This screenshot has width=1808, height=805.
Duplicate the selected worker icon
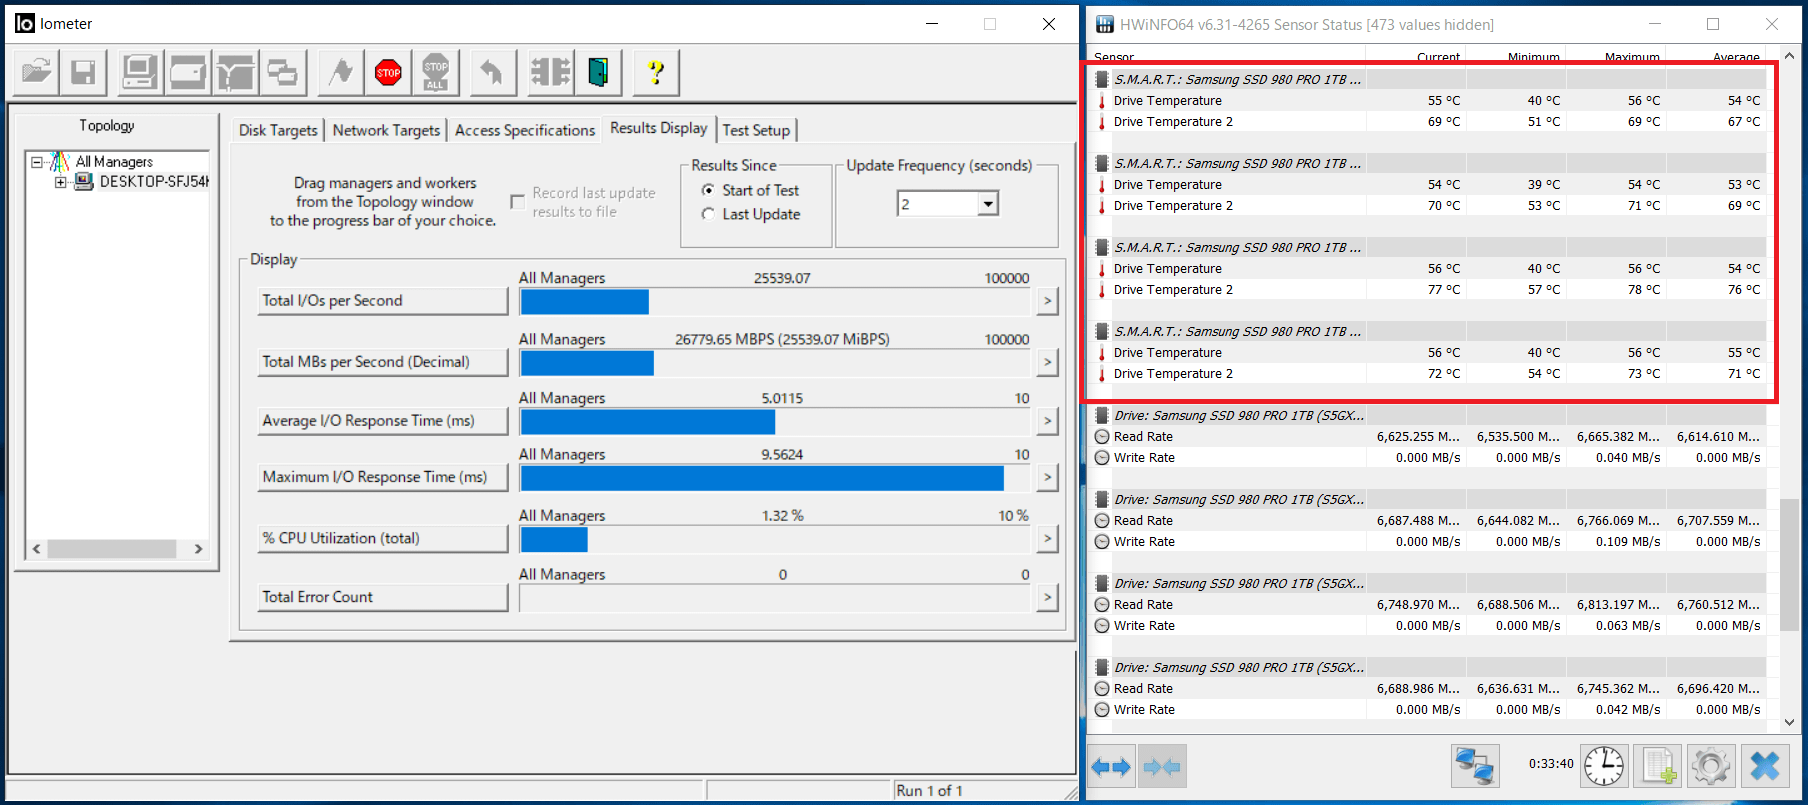282,72
